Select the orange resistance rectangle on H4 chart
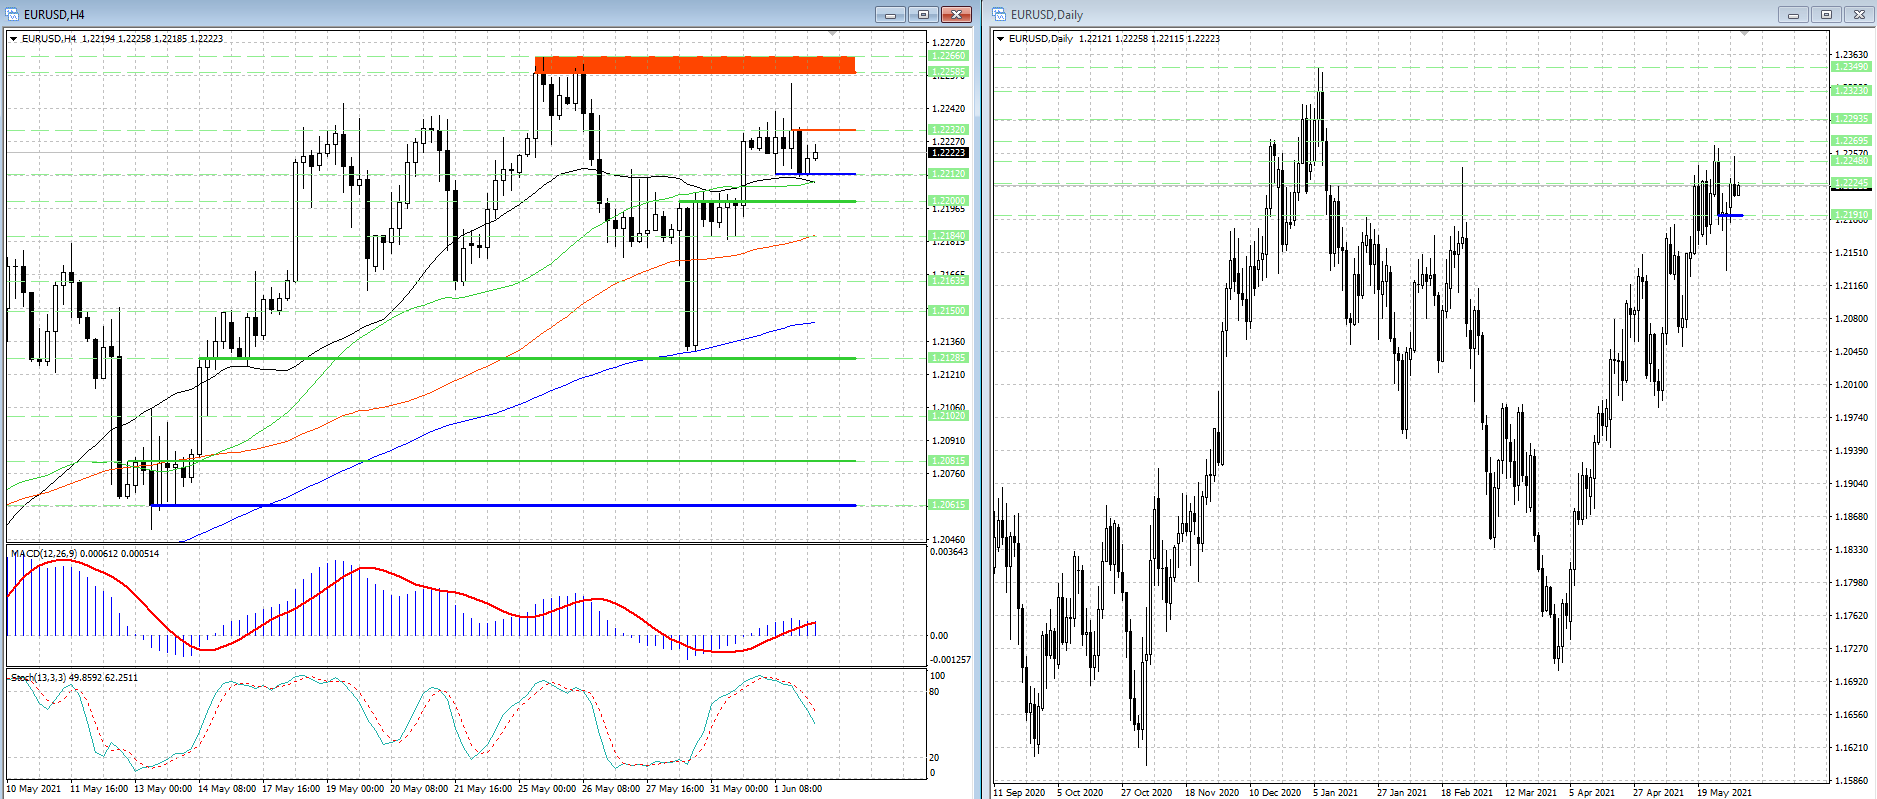This screenshot has height=799, width=1877. coord(695,65)
